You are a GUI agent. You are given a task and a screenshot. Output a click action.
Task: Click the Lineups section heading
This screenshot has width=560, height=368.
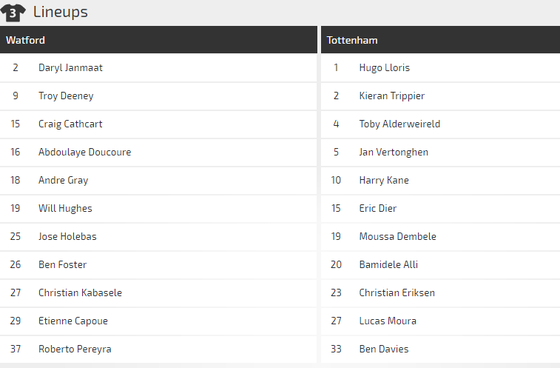(60, 12)
